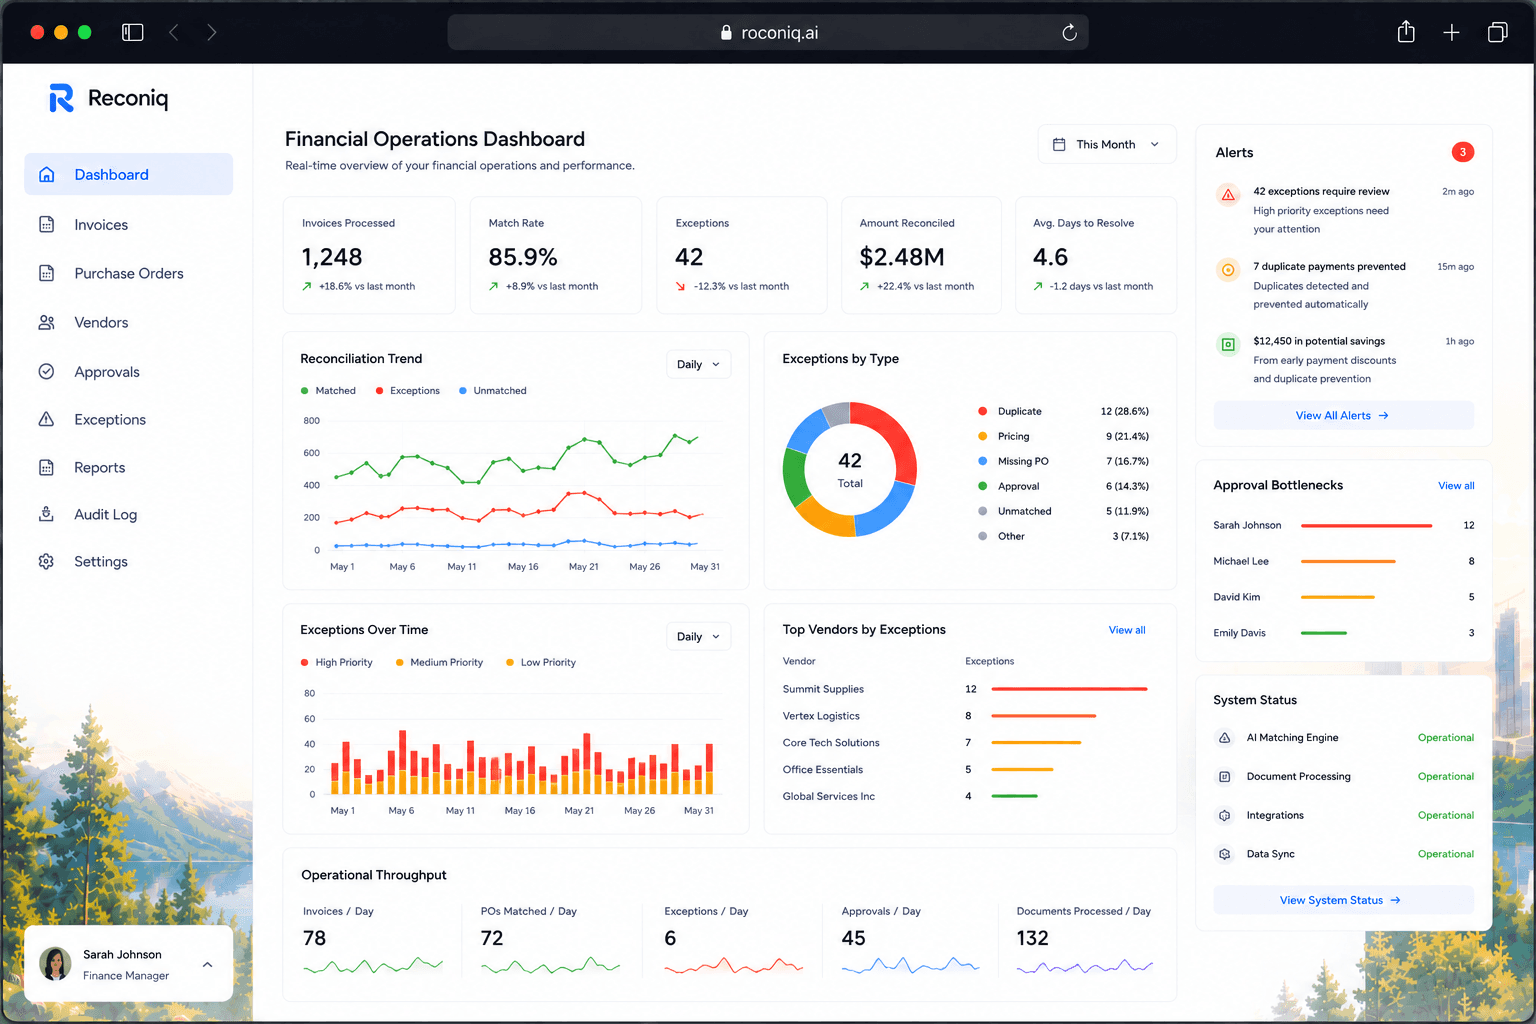Screen dimensions: 1536x1024
Task: Click the Invoices Processed 1,248 card
Action: click(x=369, y=255)
